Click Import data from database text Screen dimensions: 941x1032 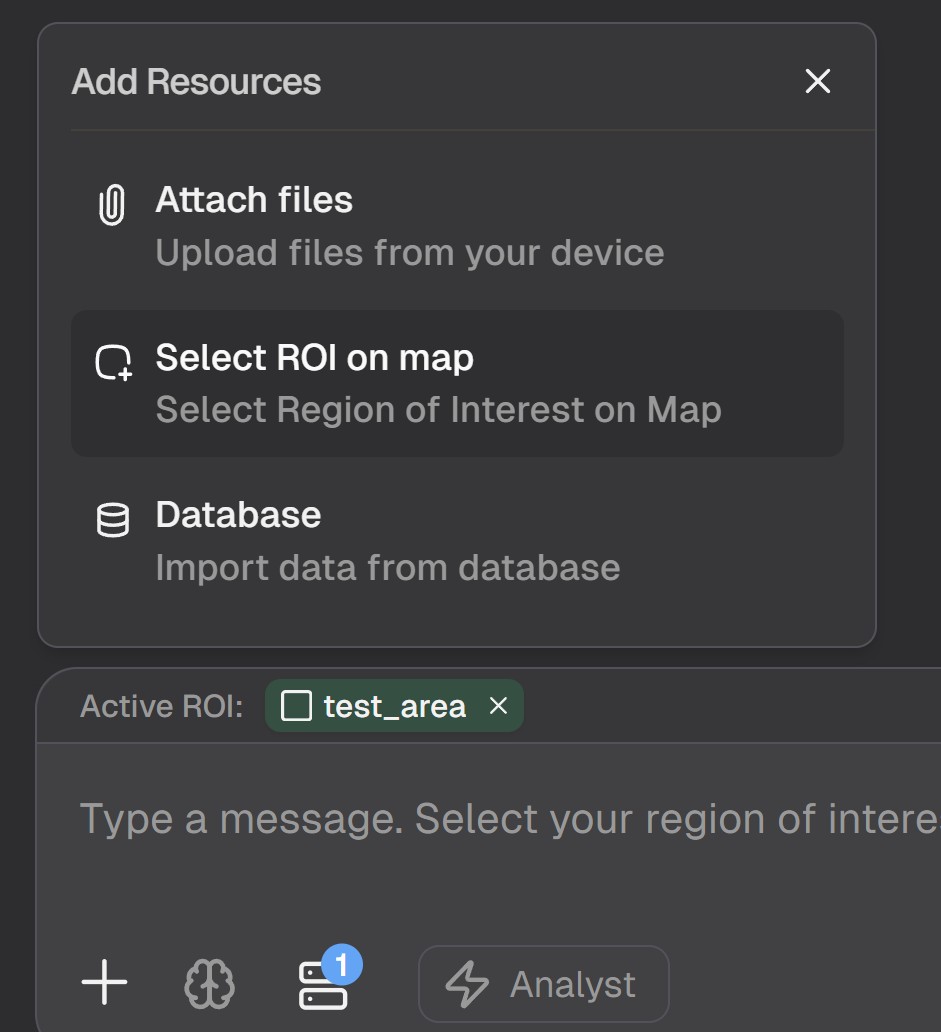[x=388, y=567]
